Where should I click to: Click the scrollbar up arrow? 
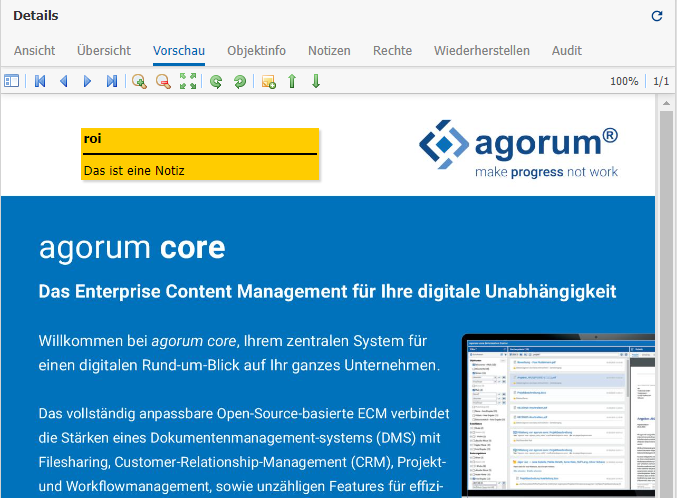point(666,103)
